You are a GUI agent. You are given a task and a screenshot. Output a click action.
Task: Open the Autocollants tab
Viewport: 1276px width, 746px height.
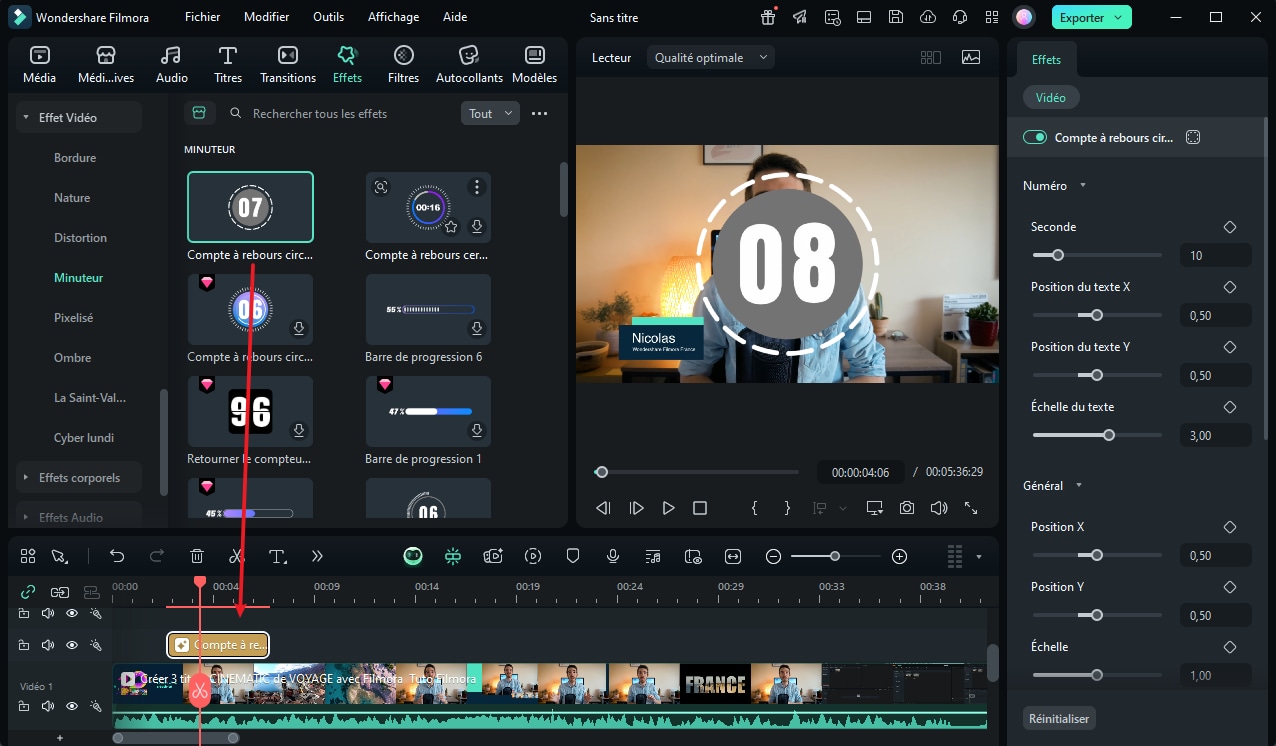click(x=470, y=64)
